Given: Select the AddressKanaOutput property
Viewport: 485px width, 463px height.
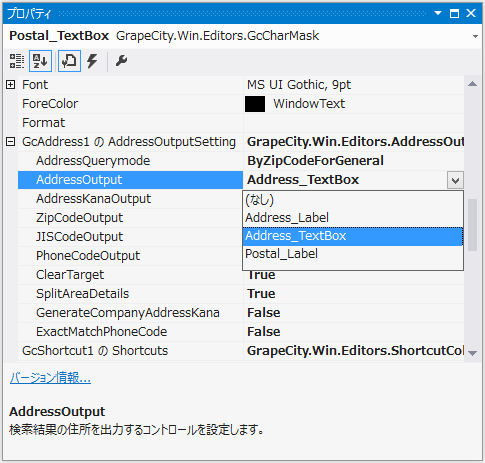Looking at the screenshot, I should (130, 199).
